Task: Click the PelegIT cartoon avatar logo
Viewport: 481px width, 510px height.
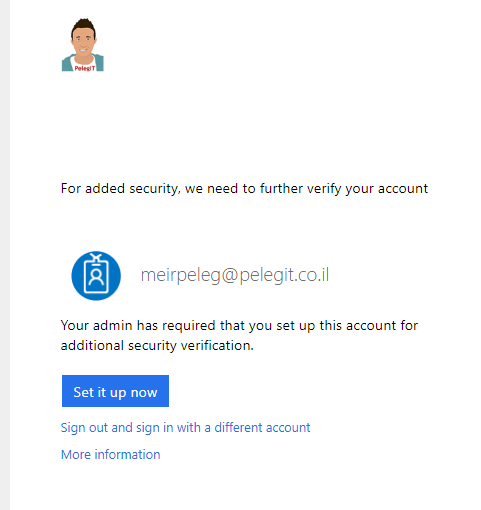Action: (x=83, y=45)
